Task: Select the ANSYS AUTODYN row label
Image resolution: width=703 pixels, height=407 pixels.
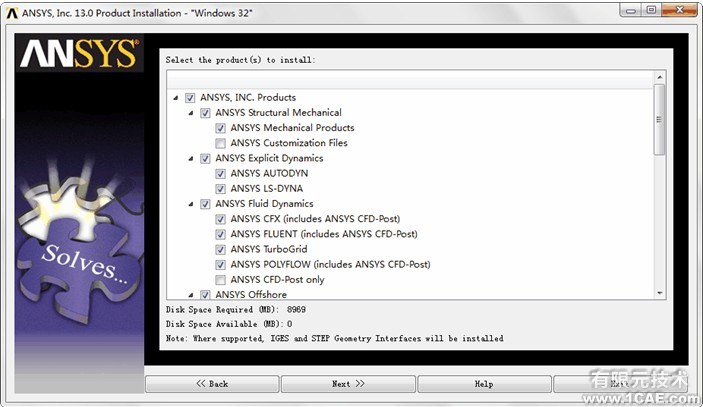Action: pos(269,173)
